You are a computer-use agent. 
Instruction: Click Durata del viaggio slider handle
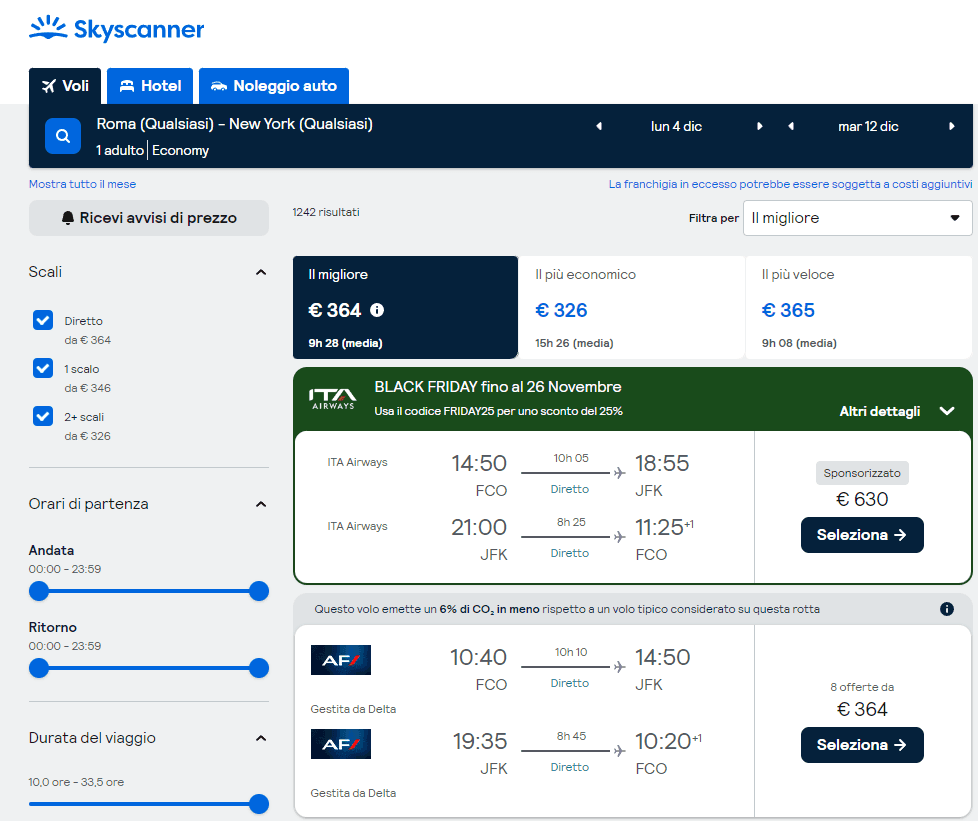[x=259, y=804]
